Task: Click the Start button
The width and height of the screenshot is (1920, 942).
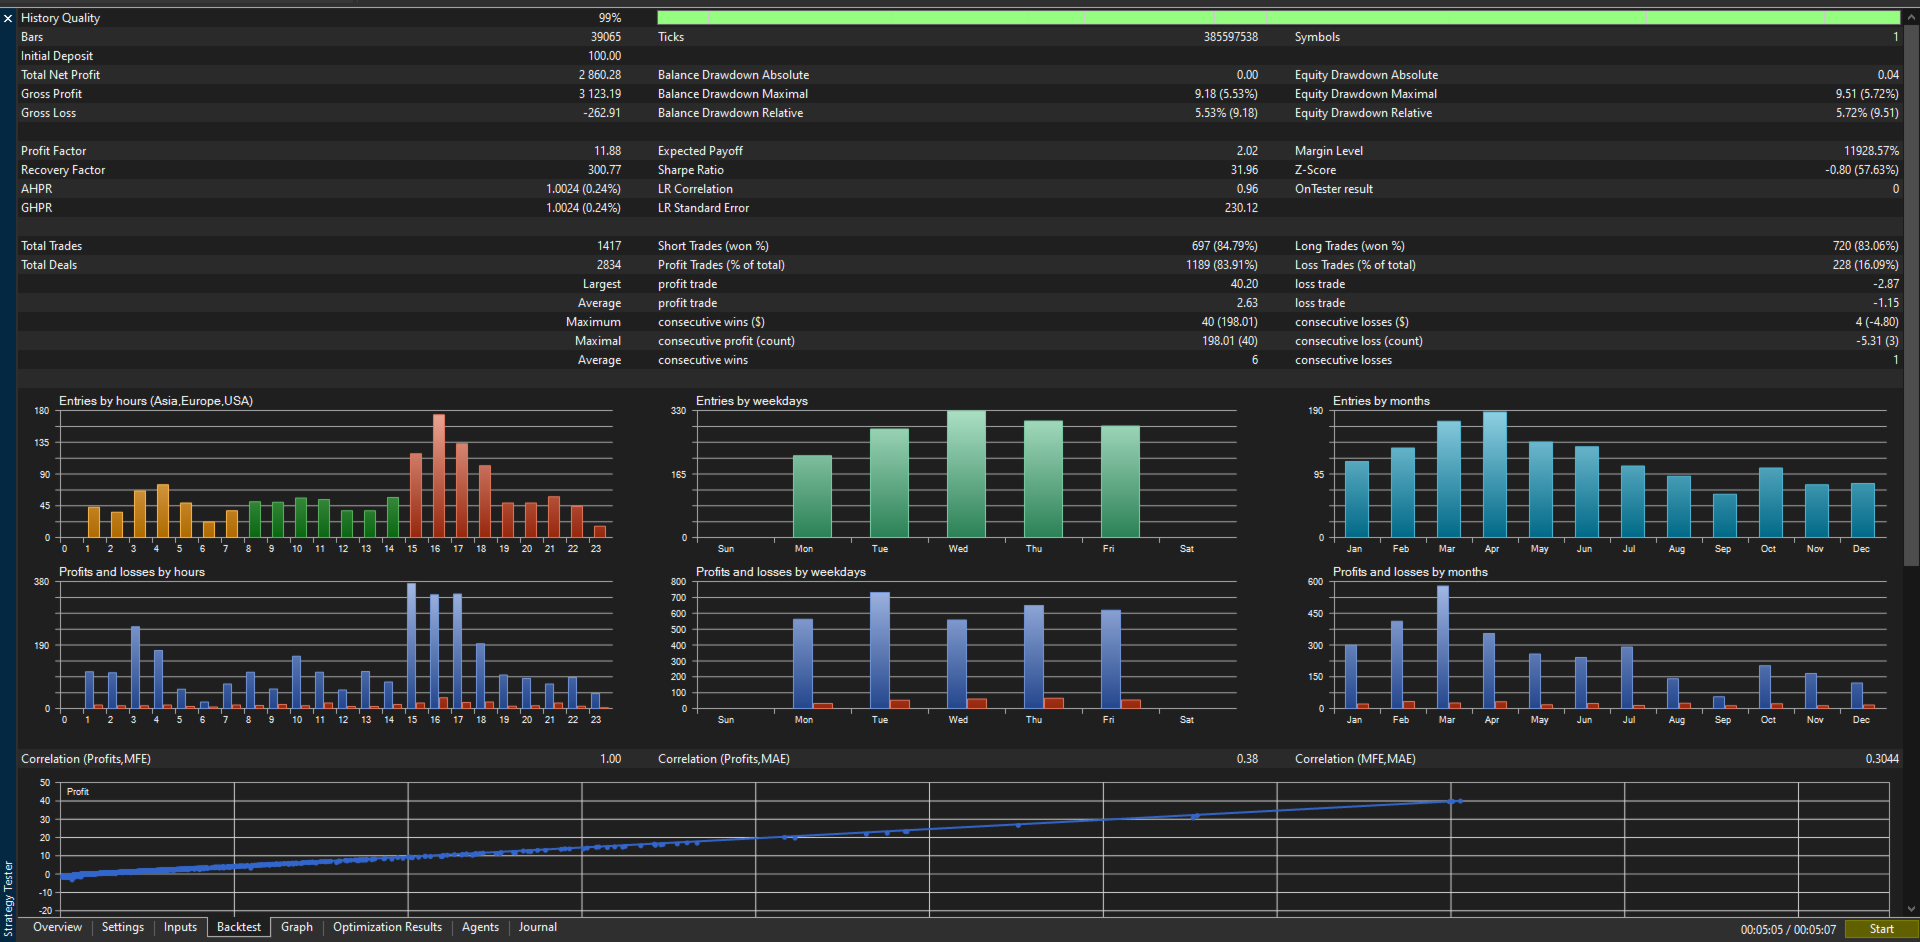Action: [1881, 929]
